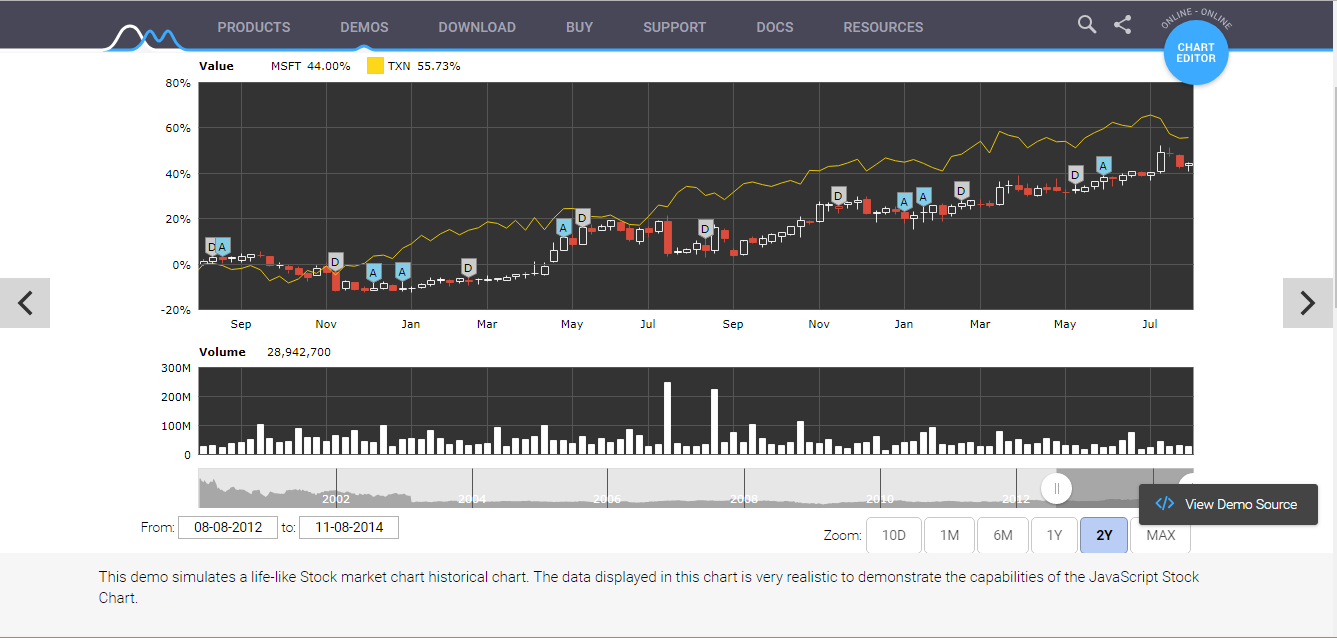Go to next demo with right arrow
The height and width of the screenshot is (638, 1337).
pyautogui.click(x=1307, y=303)
